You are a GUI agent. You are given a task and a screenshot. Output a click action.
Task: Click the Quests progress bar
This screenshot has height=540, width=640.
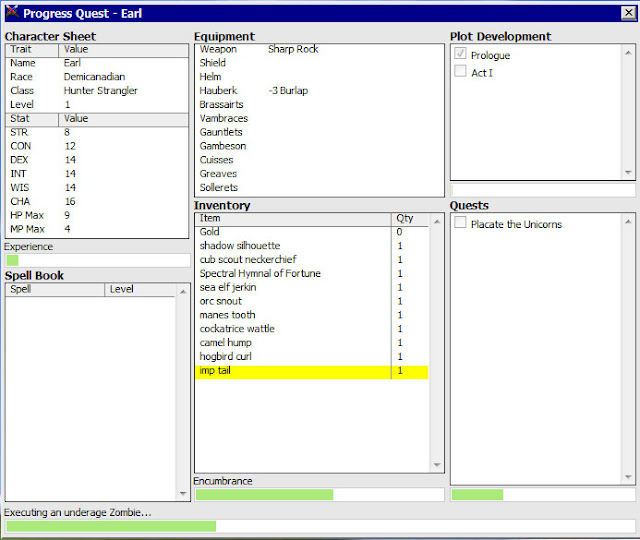[x=543, y=495]
